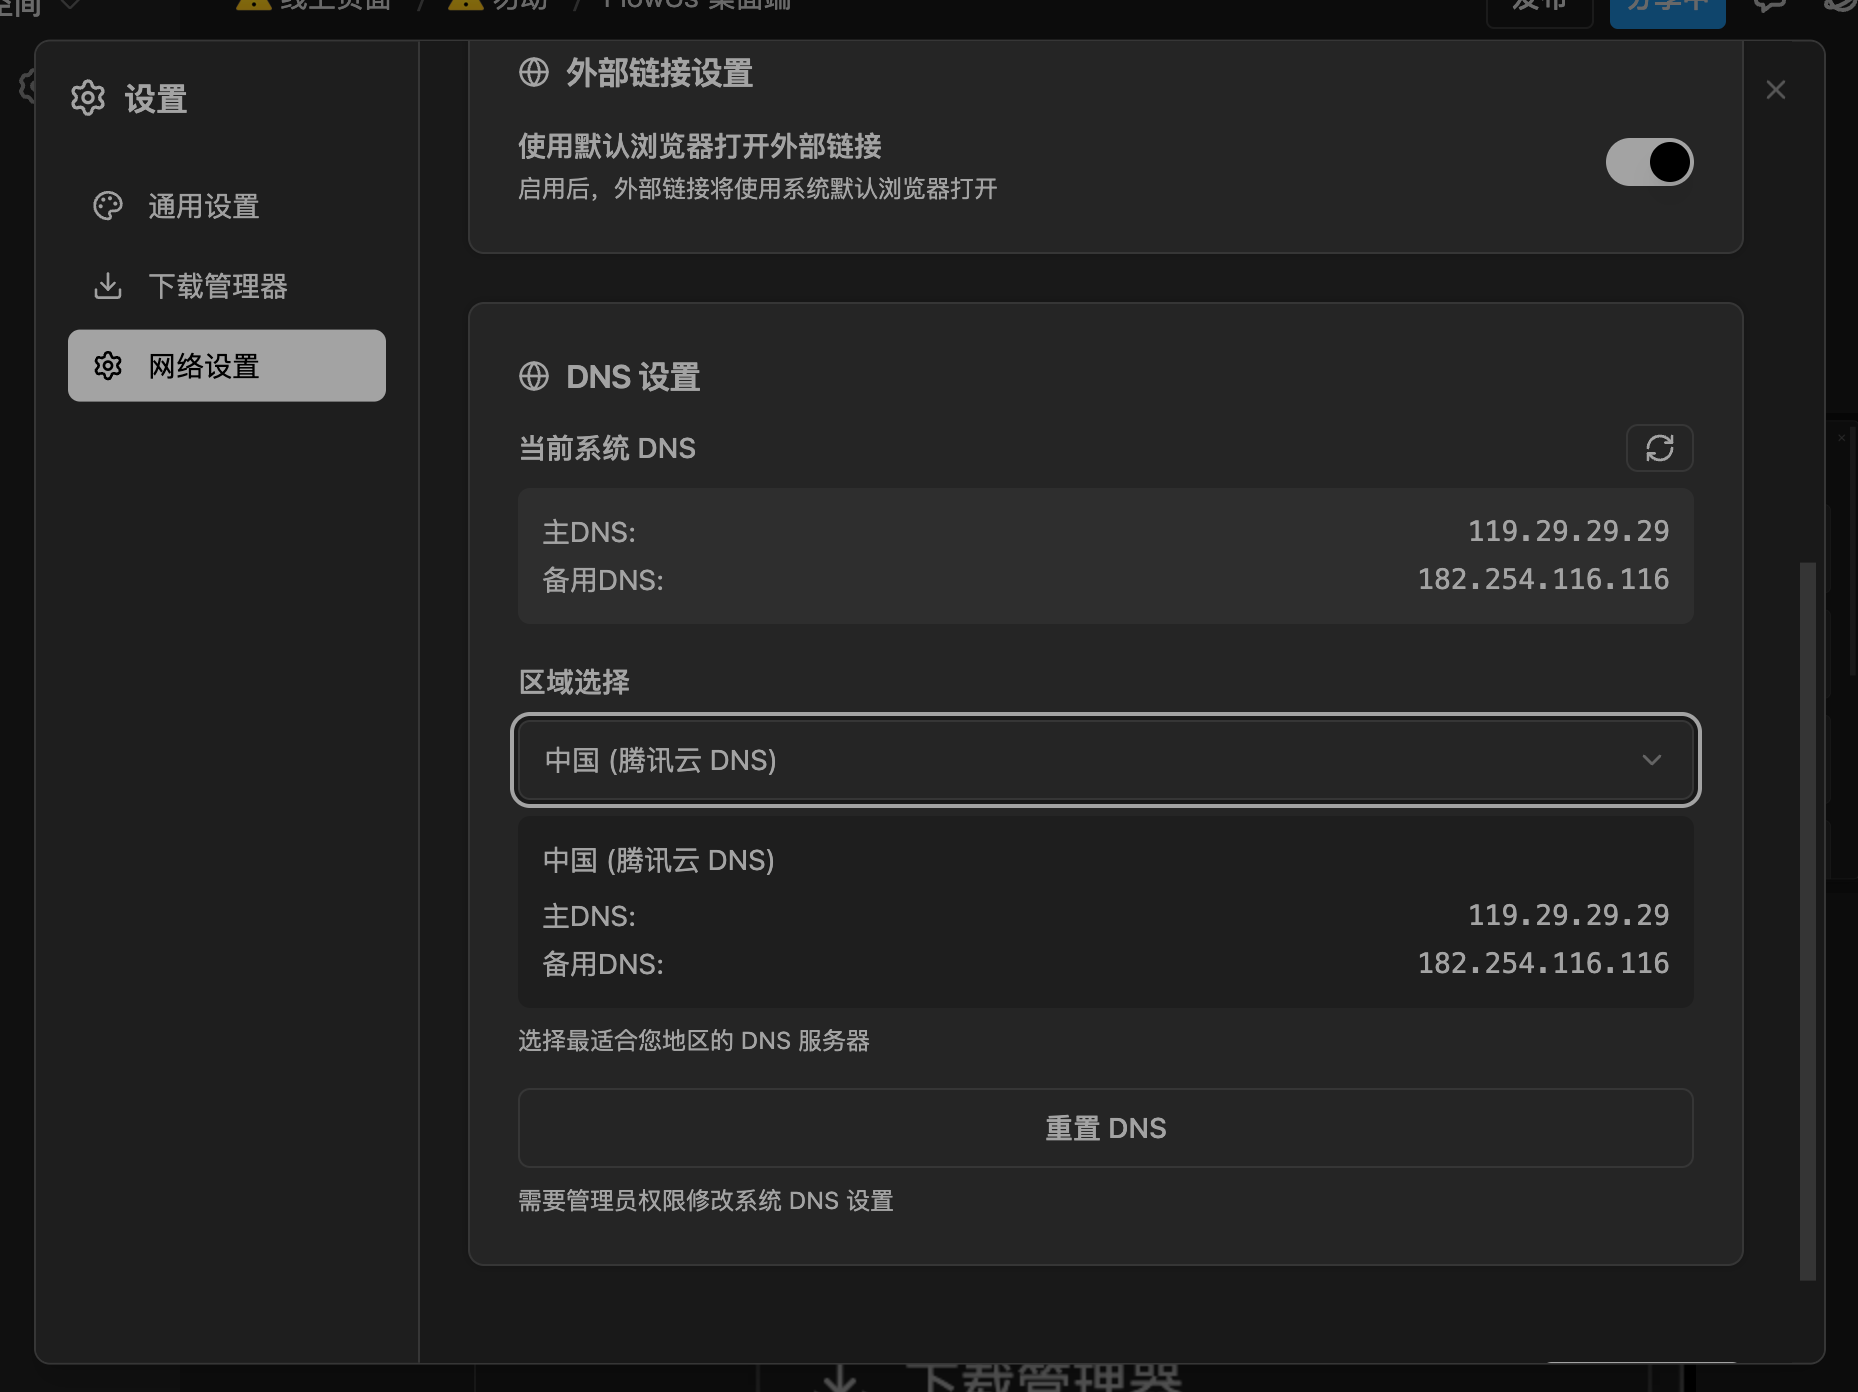Click the globe icon beside DNS 设置
This screenshot has height=1392, width=1858.
pos(534,377)
